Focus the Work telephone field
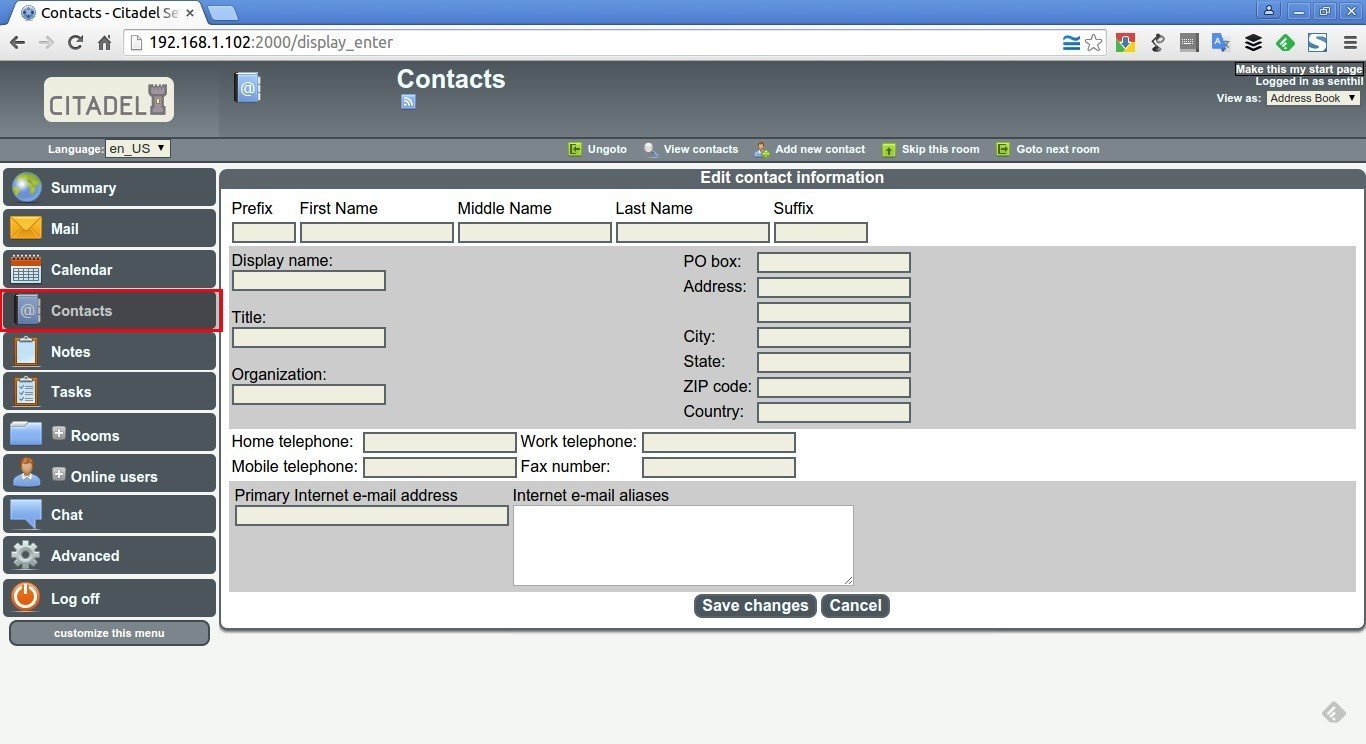Viewport: 1366px width, 744px height. pyautogui.click(x=719, y=442)
